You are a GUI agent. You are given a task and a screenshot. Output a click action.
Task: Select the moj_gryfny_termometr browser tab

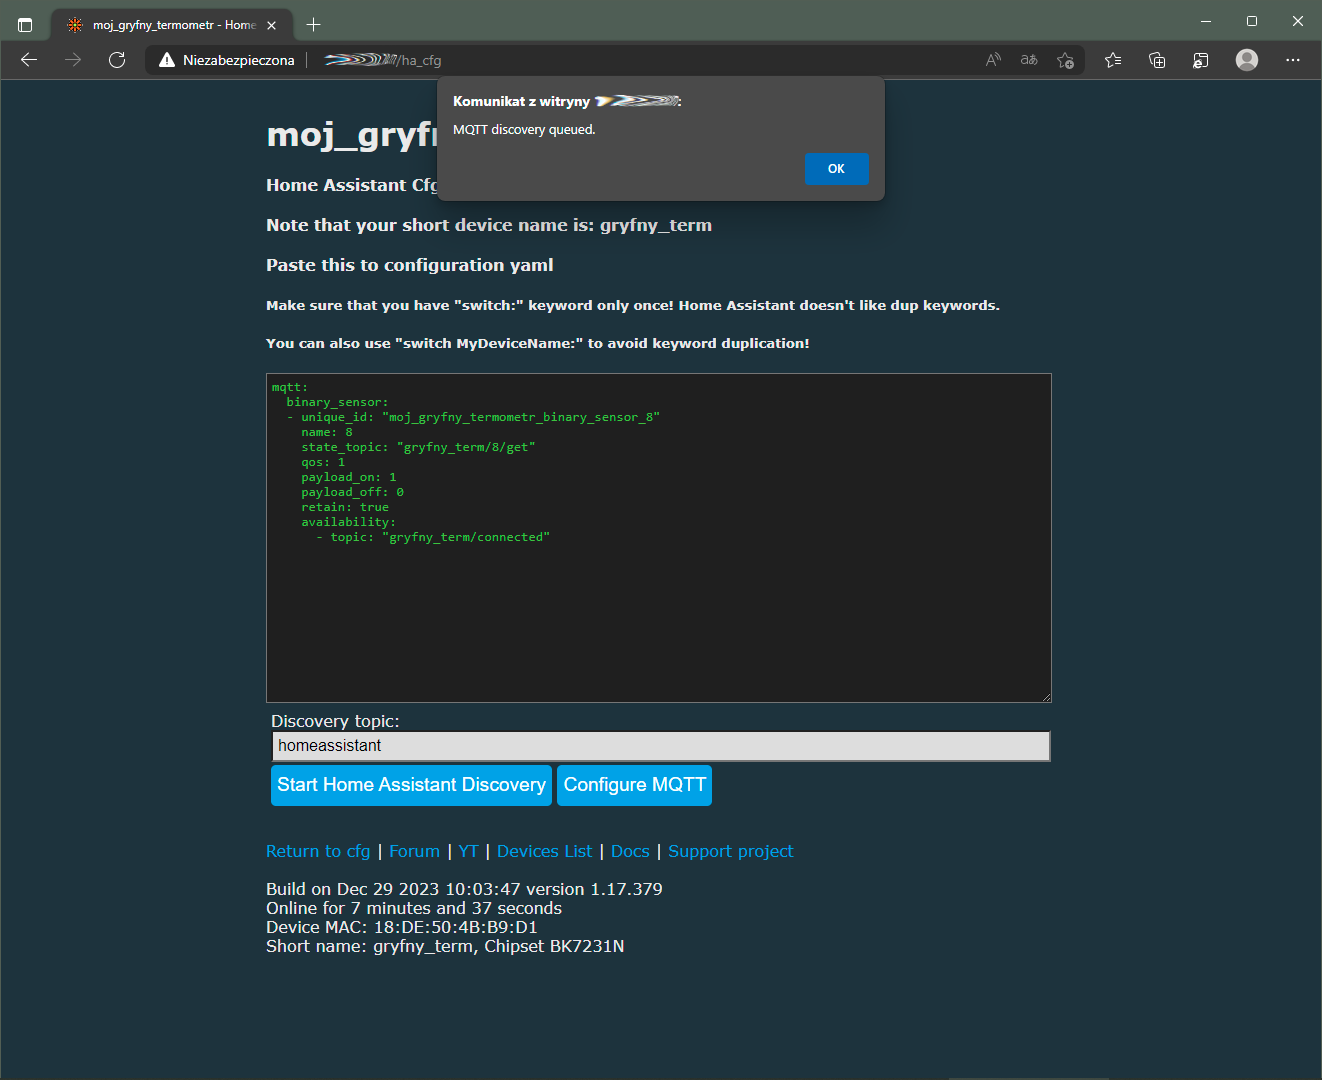coord(172,25)
